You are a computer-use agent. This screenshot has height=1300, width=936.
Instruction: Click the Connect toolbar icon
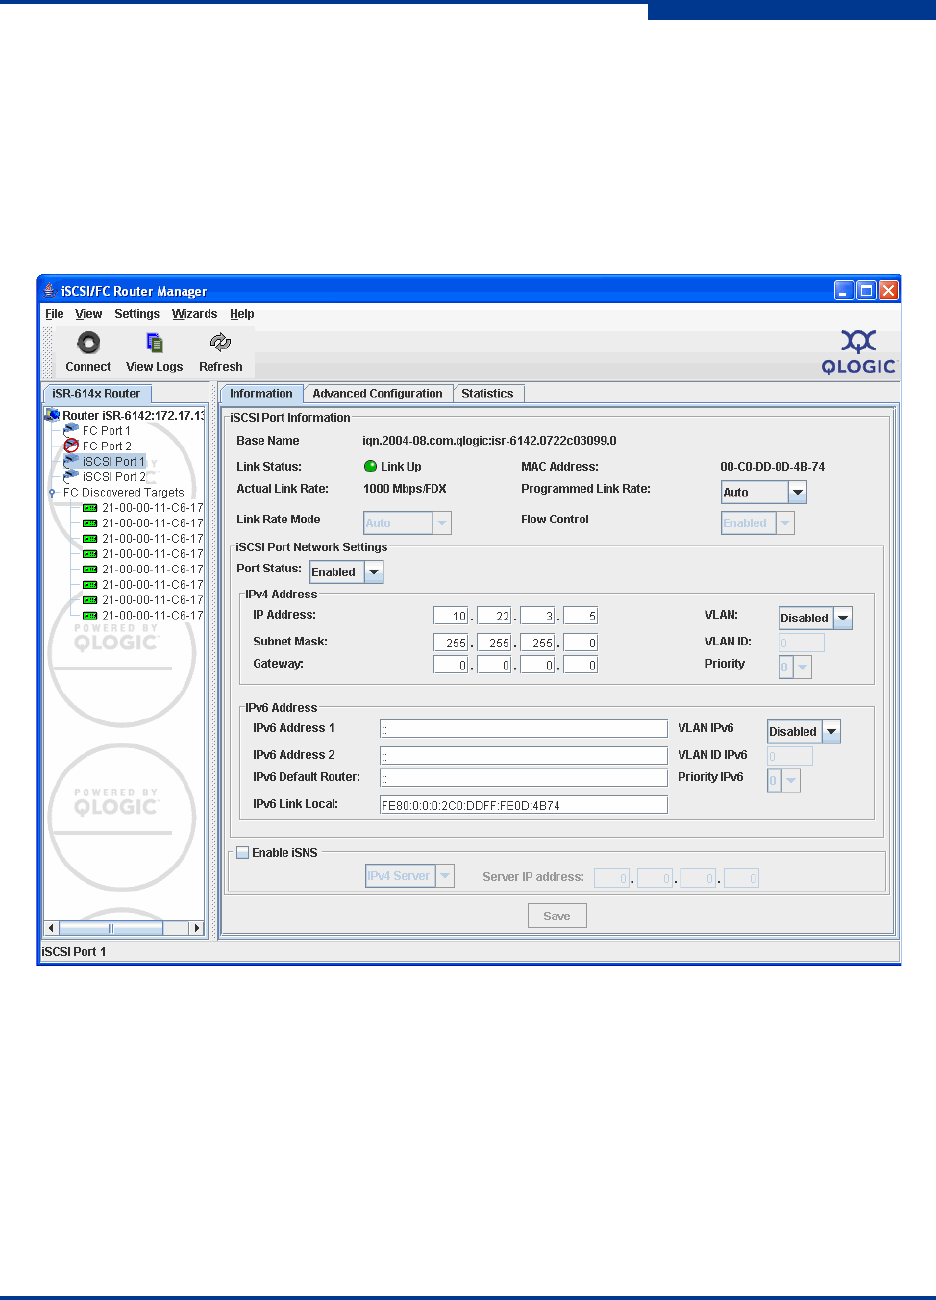click(x=88, y=343)
